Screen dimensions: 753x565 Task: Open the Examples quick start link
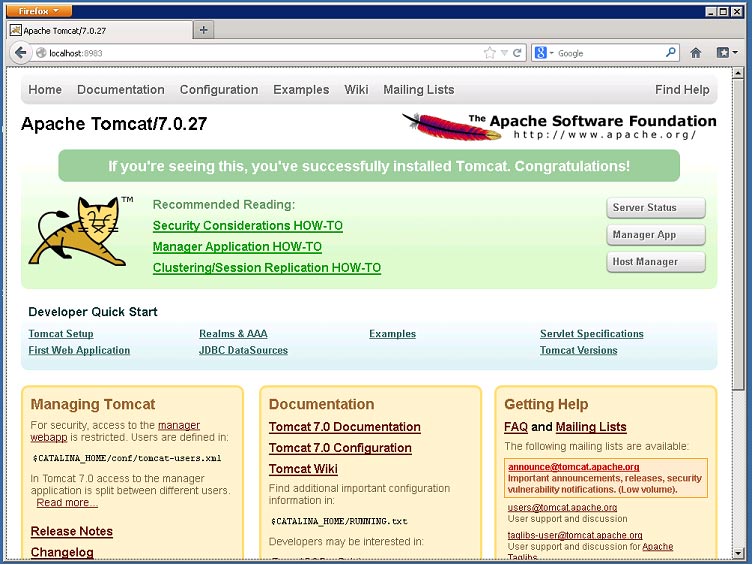click(x=392, y=334)
